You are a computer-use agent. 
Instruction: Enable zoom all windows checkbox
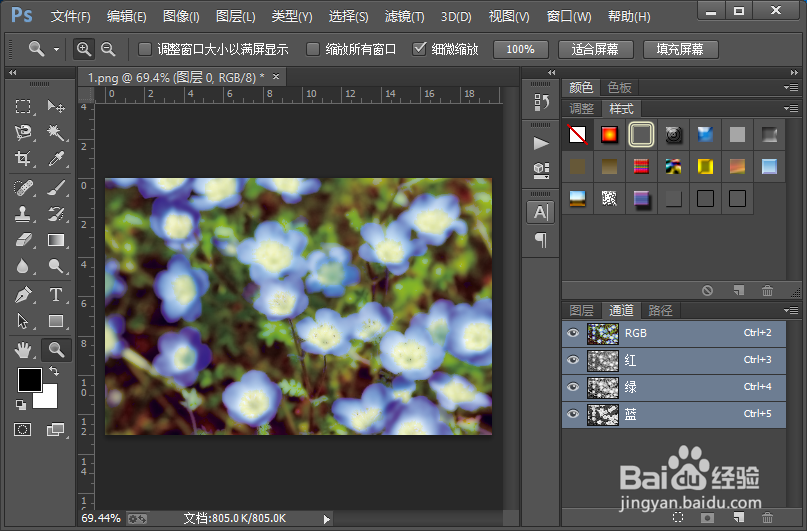313,49
